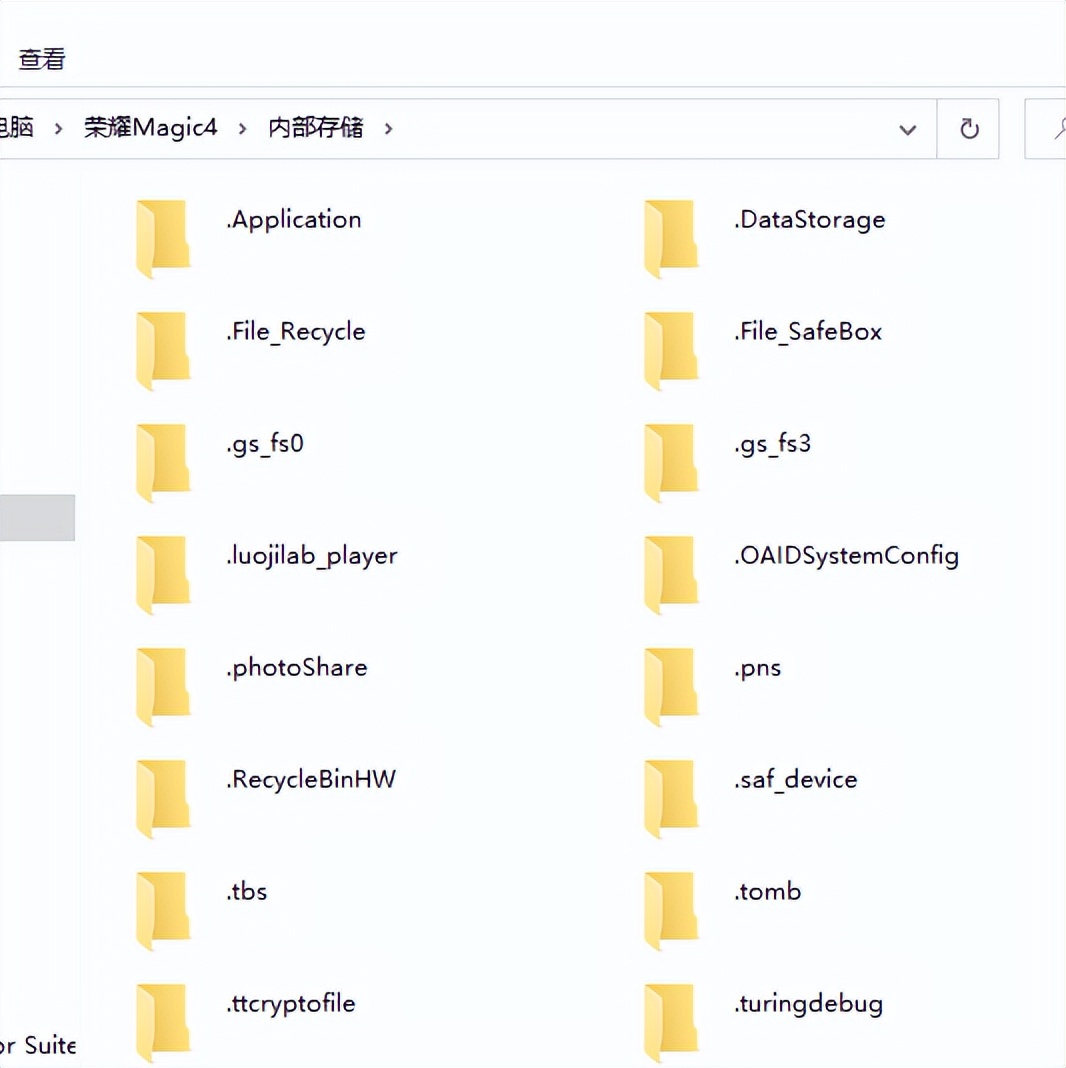Click the .saf_device folder name
This screenshot has height=1068, width=1066.
pyautogui.click(x=796, y=779)
